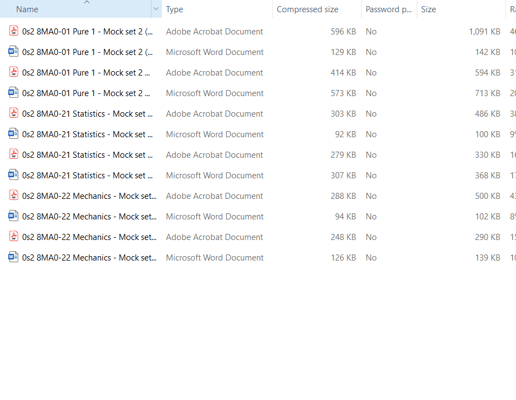Click the 1,091 KB size value
Viewport: 516px width, 400px height.
click(x=485, y=32)
